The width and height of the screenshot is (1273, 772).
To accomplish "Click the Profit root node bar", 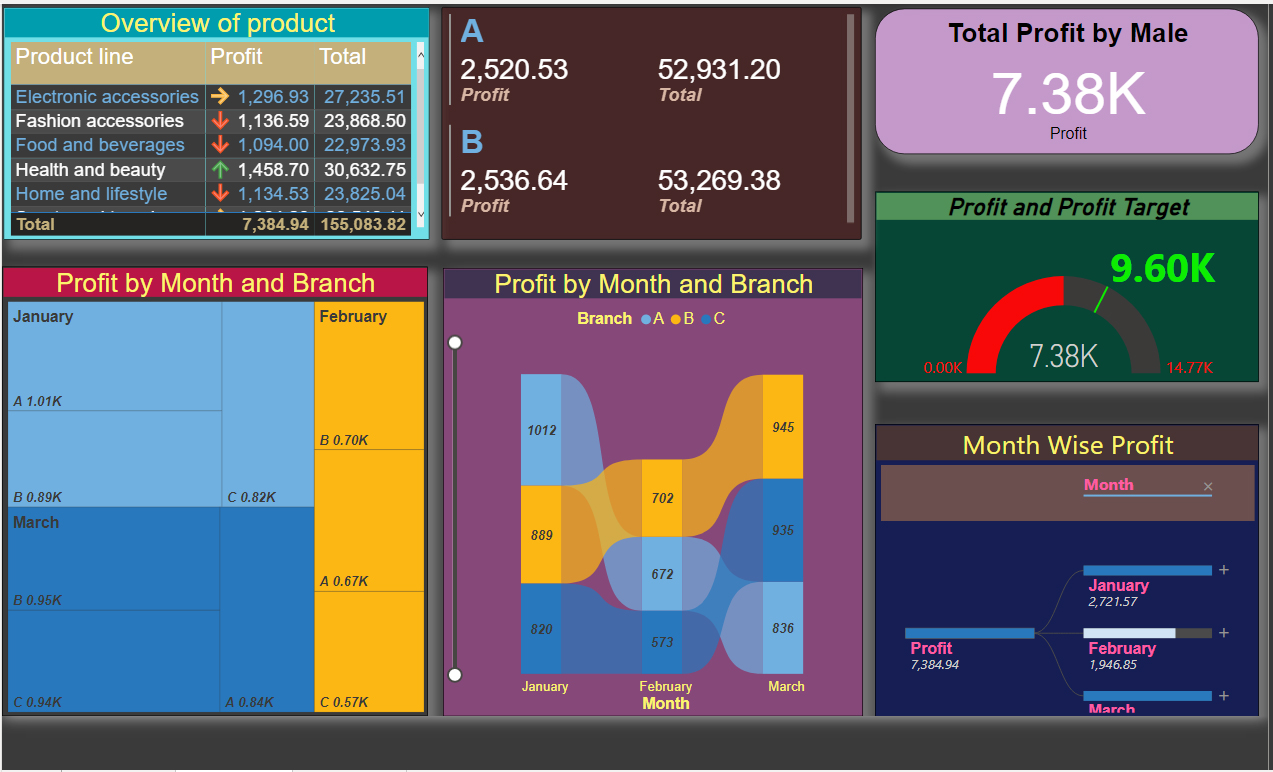I will 969,633.
